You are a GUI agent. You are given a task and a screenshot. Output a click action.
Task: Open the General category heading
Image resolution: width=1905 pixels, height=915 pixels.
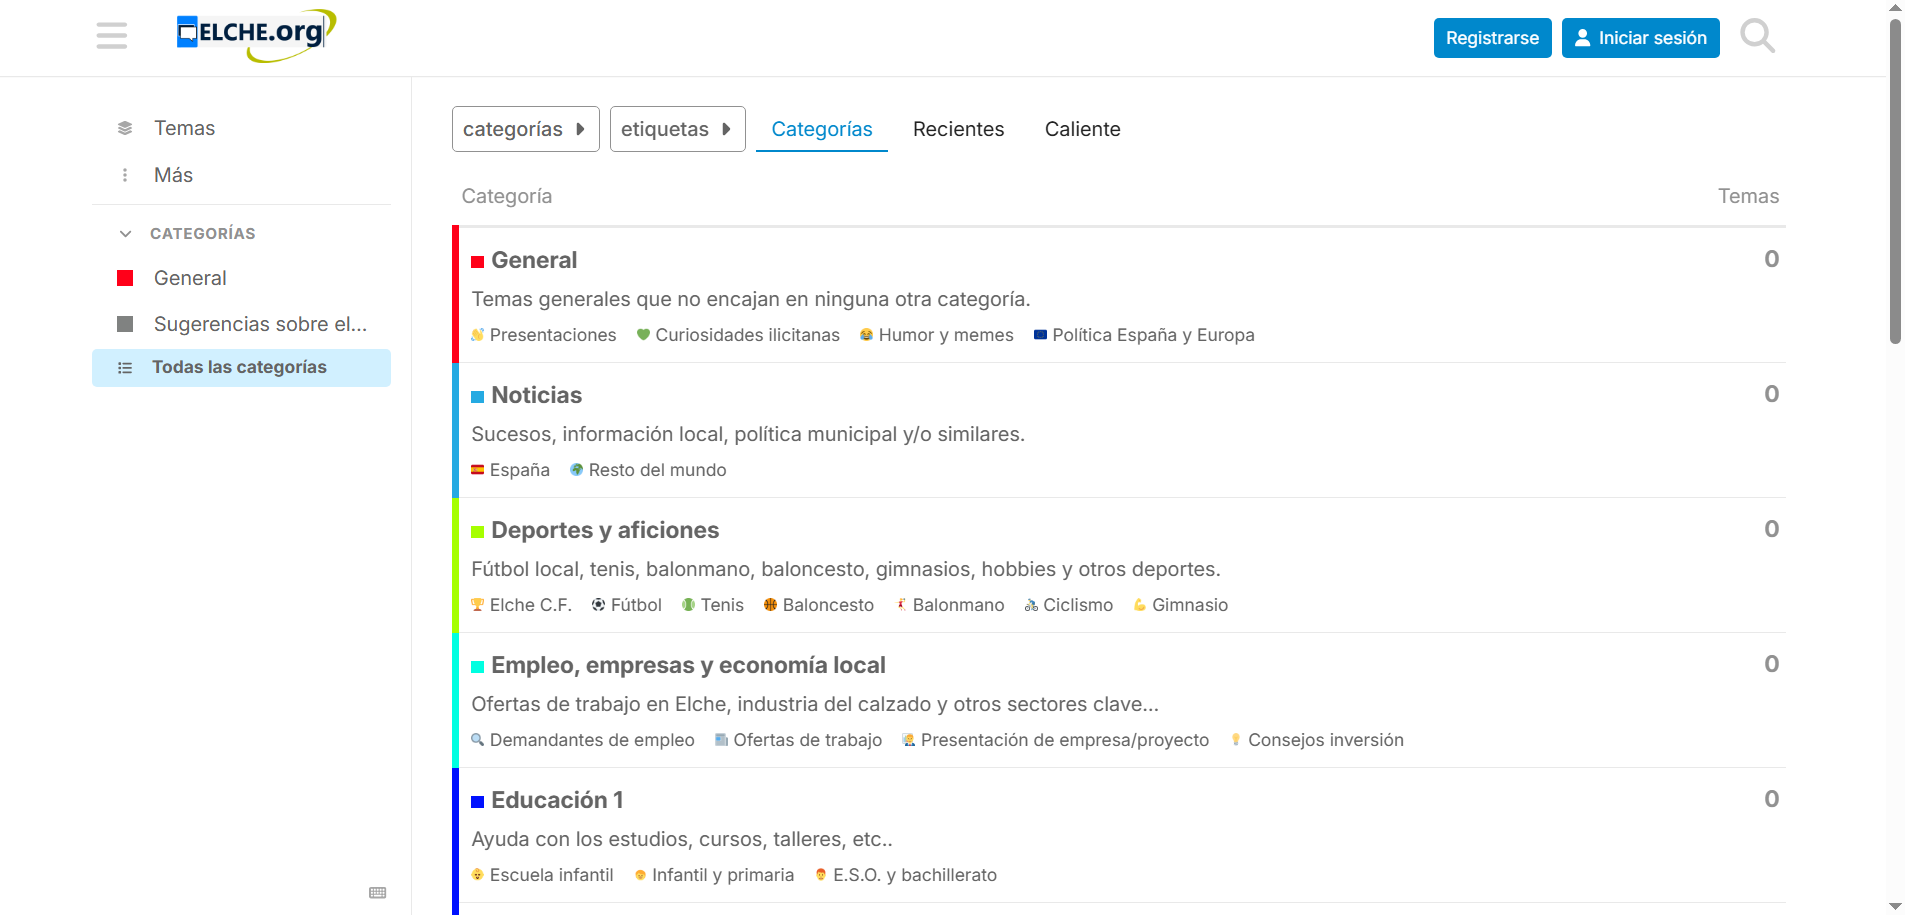pos(534,260)
